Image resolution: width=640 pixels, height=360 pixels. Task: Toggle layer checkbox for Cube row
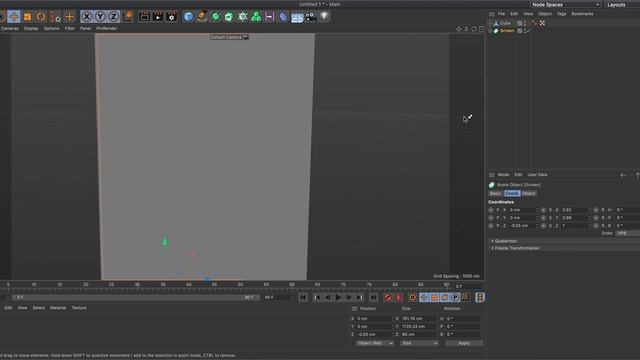coord(520,23)
